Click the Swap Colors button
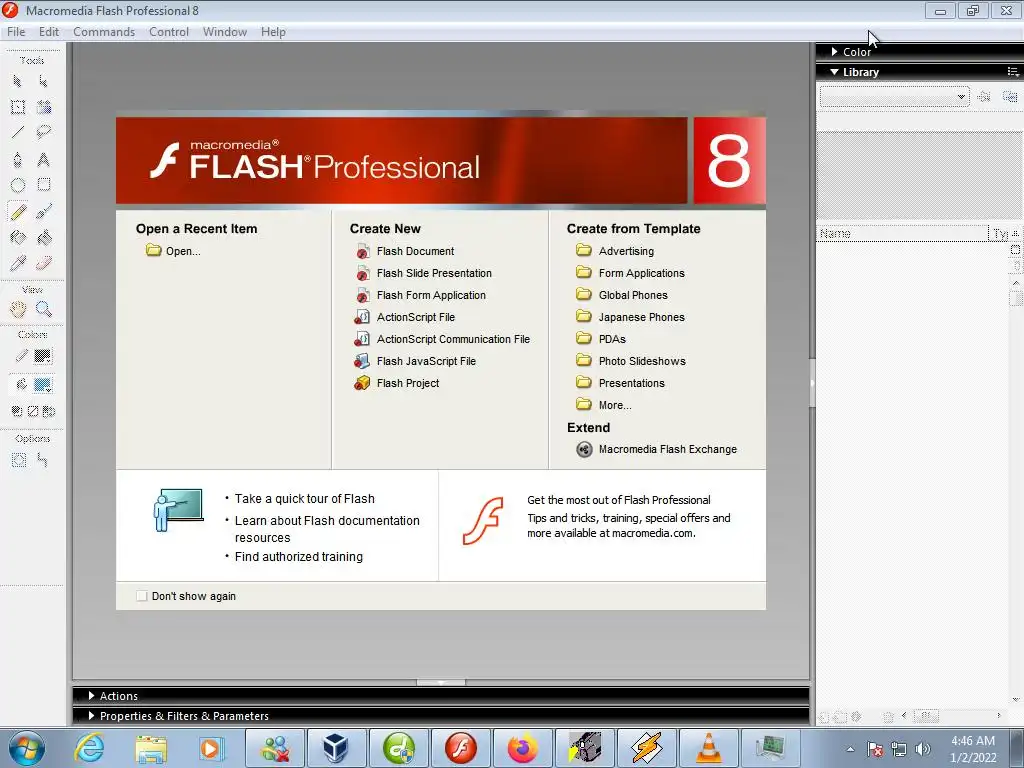The image size is (1024, 768). tap(48, 411)
